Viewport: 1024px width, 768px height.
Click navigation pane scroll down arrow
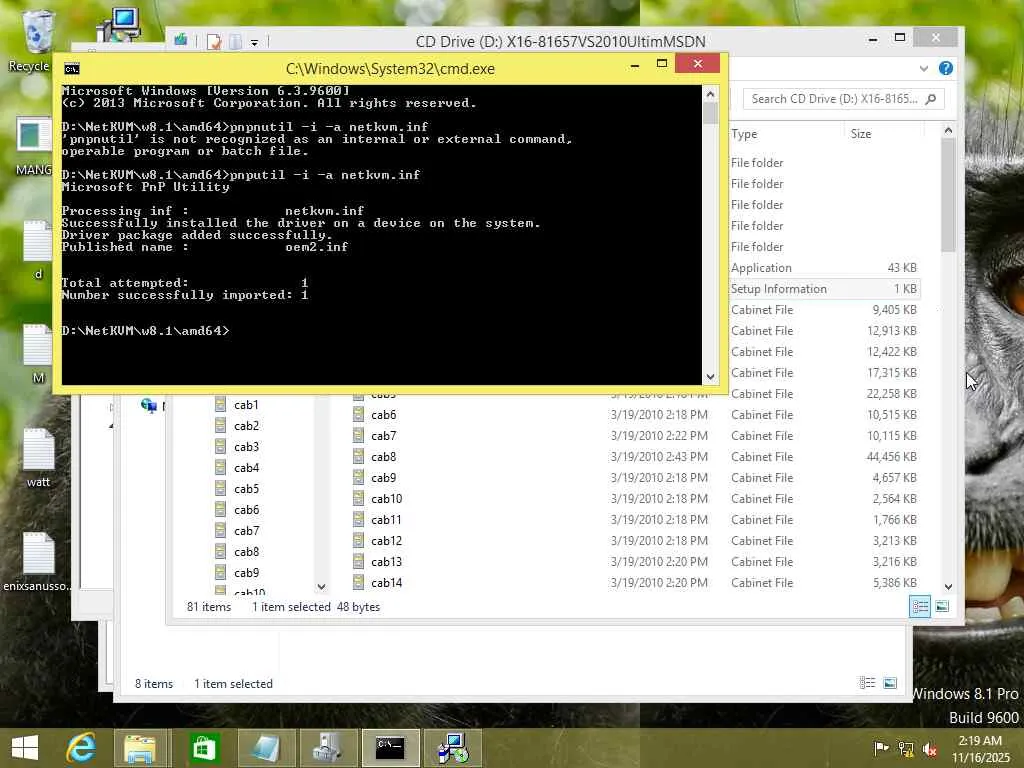pyautogui.click(x=321, y=586)
